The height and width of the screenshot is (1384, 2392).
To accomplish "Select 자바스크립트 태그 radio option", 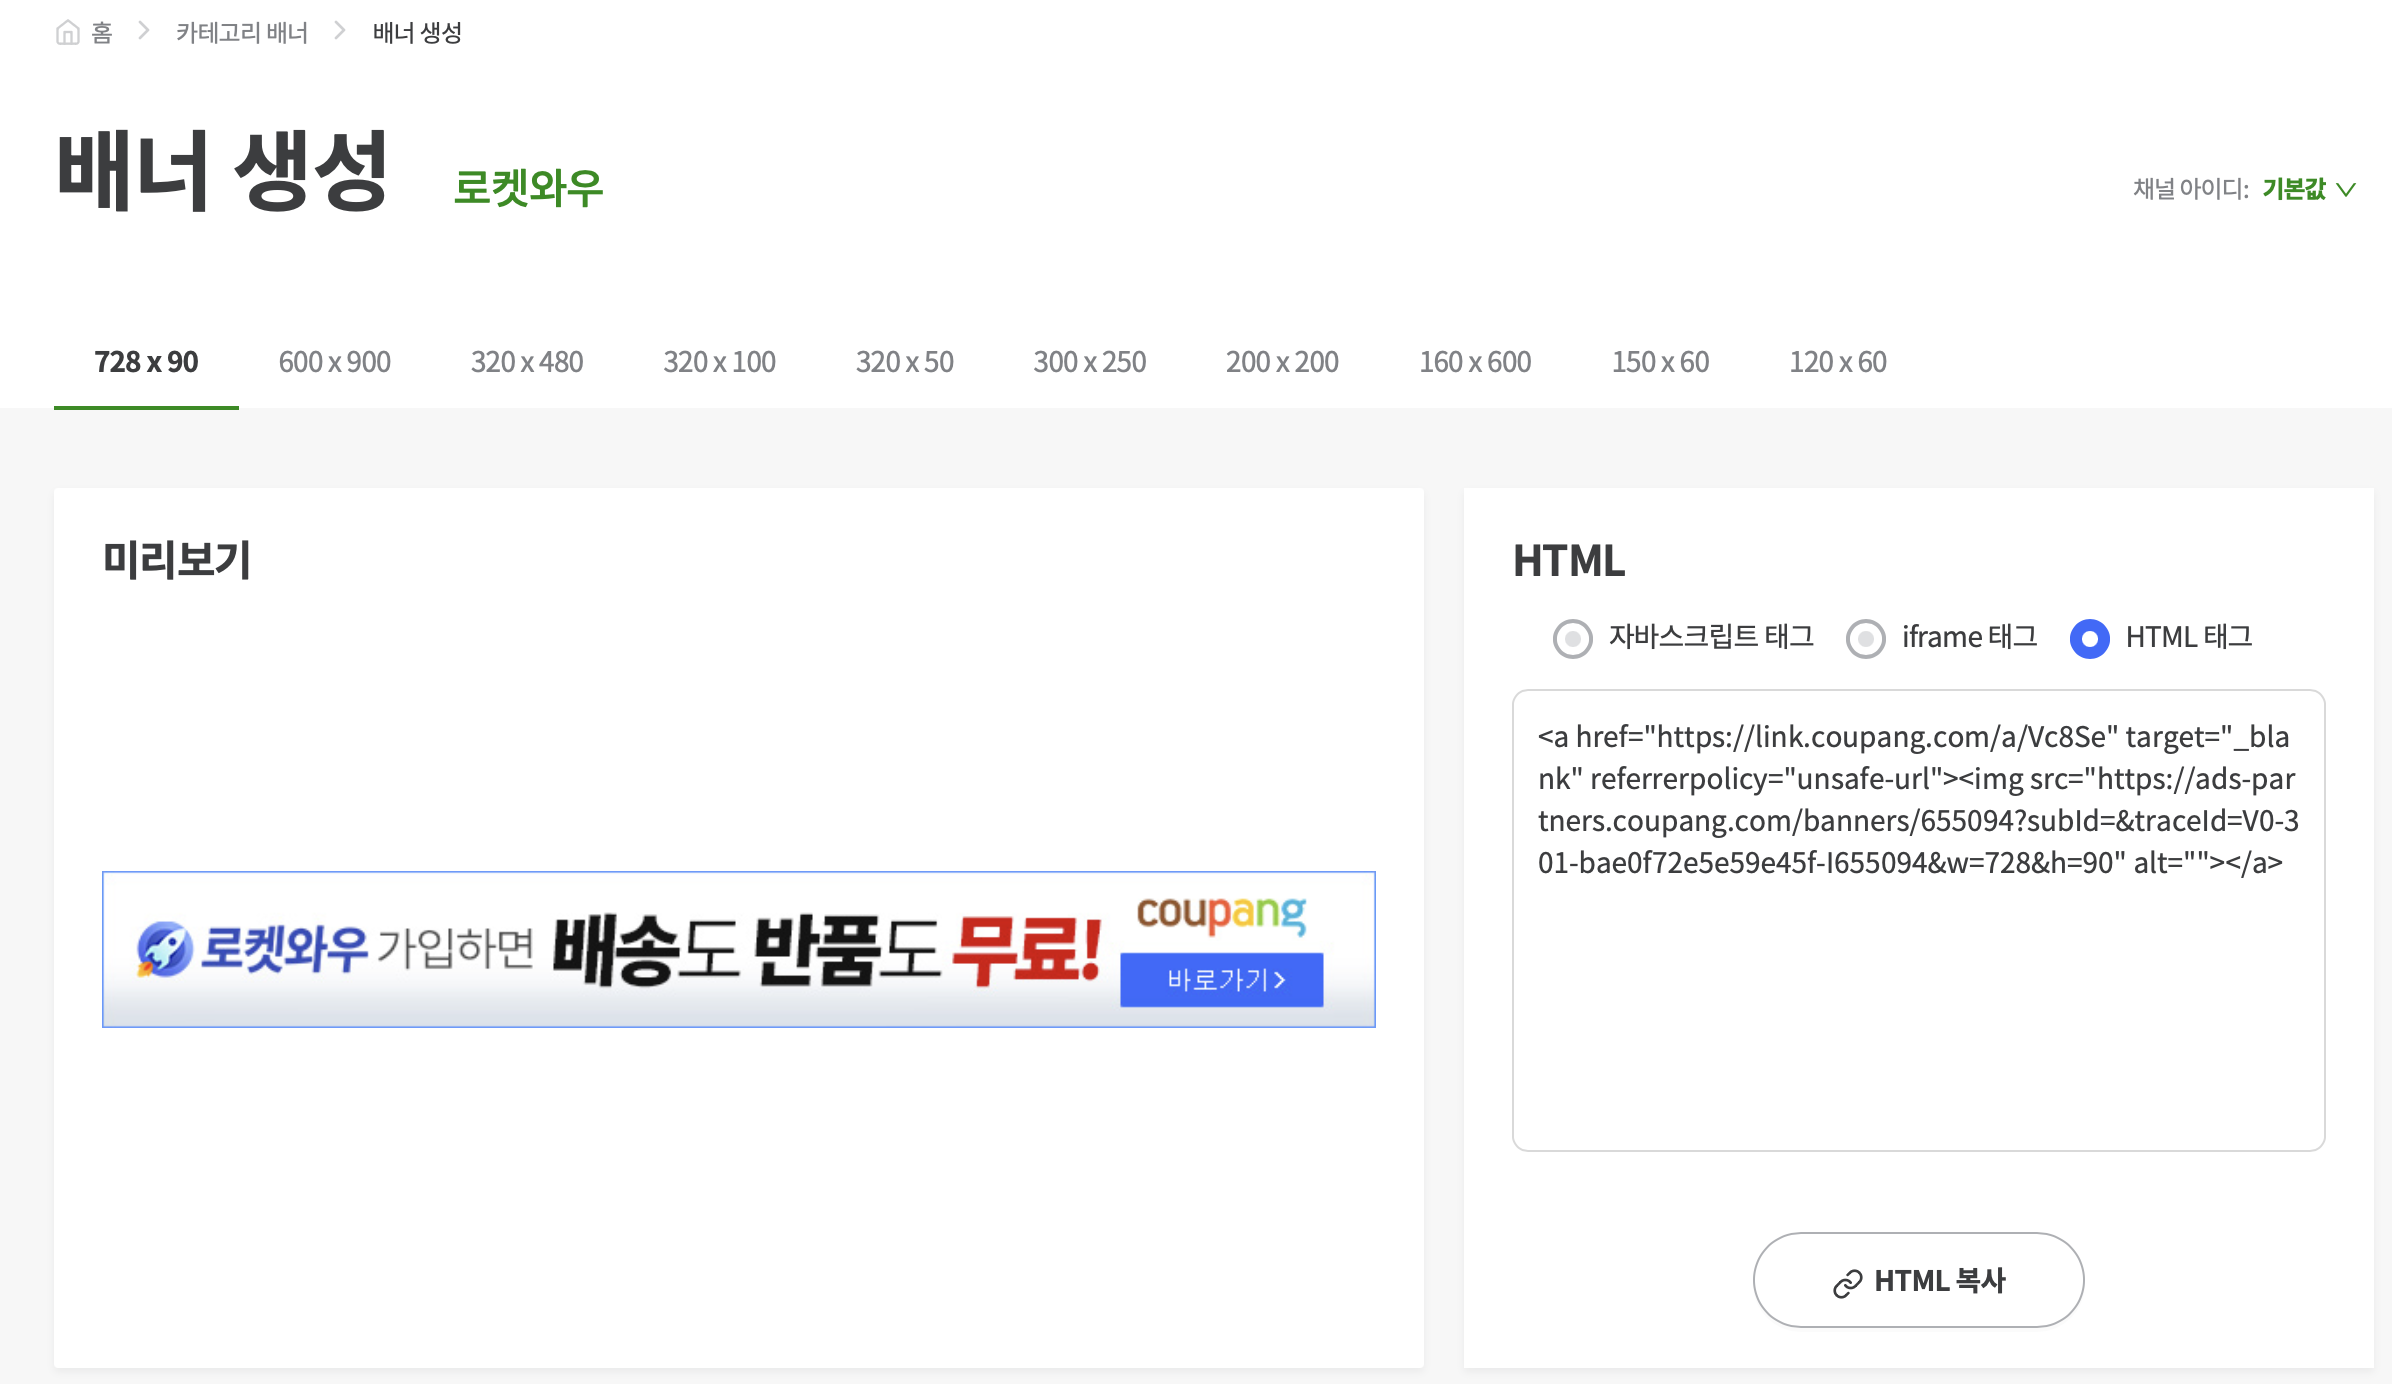I will point(1572,638).
